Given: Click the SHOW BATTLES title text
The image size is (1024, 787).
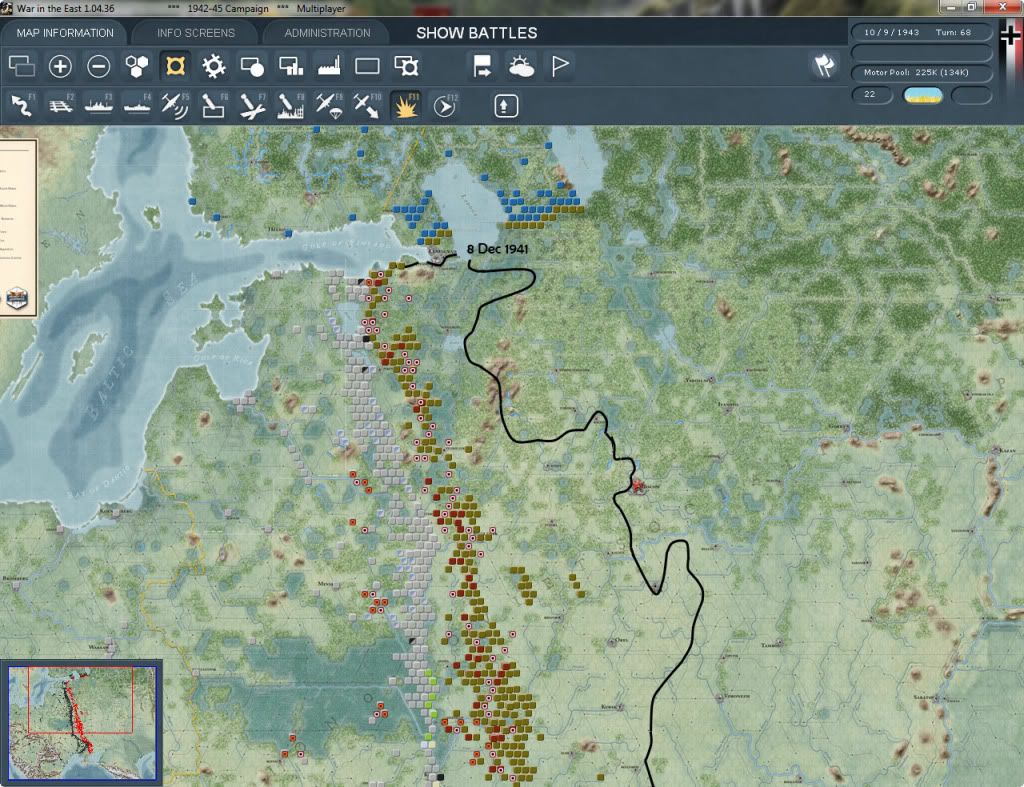Looking at the screenshot, I should tap(477, 33).
